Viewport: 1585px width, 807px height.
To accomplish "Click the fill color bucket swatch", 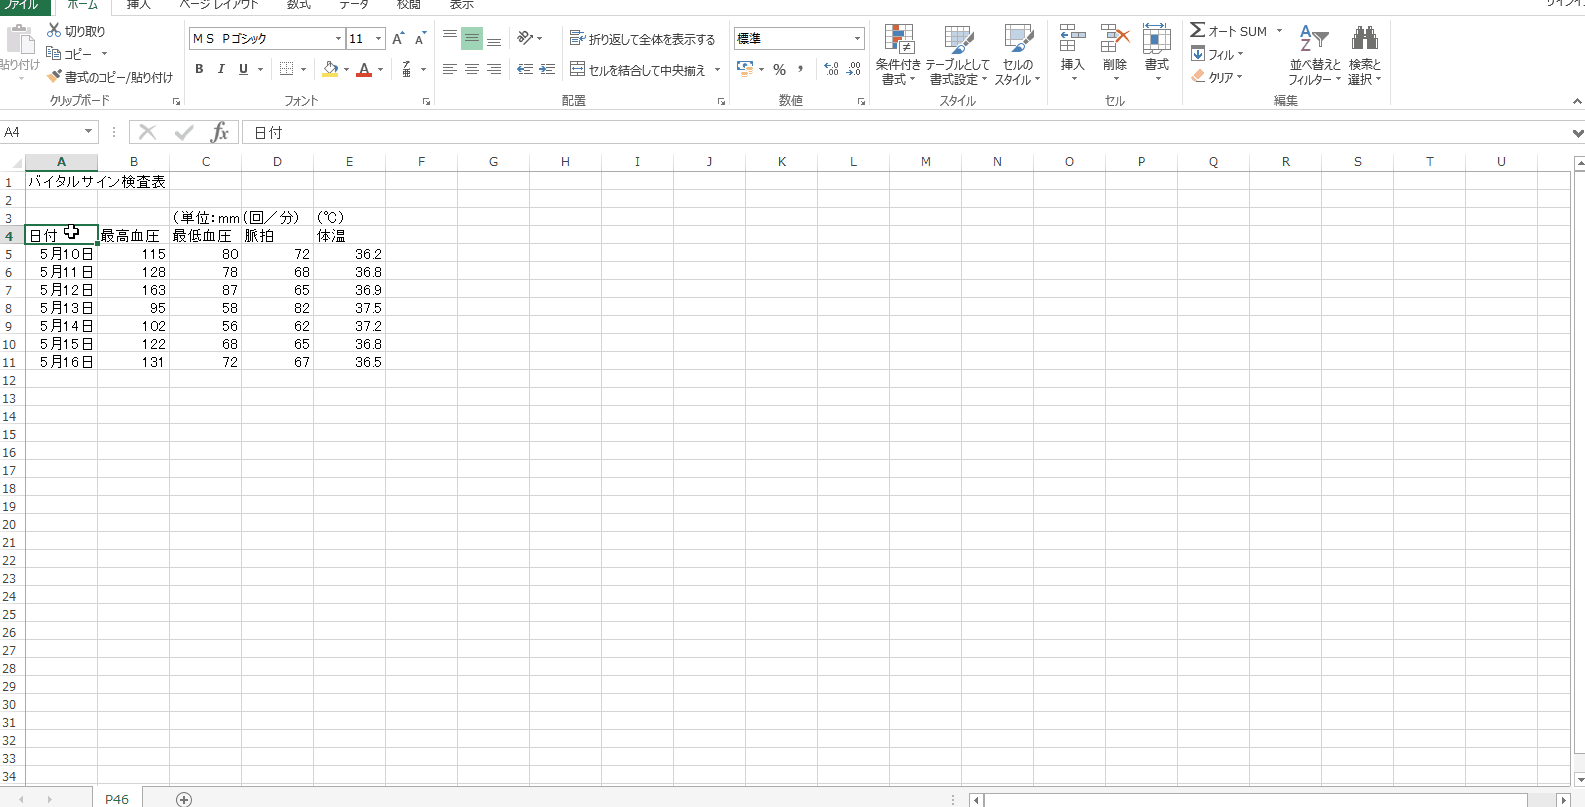I will (330, 69).
